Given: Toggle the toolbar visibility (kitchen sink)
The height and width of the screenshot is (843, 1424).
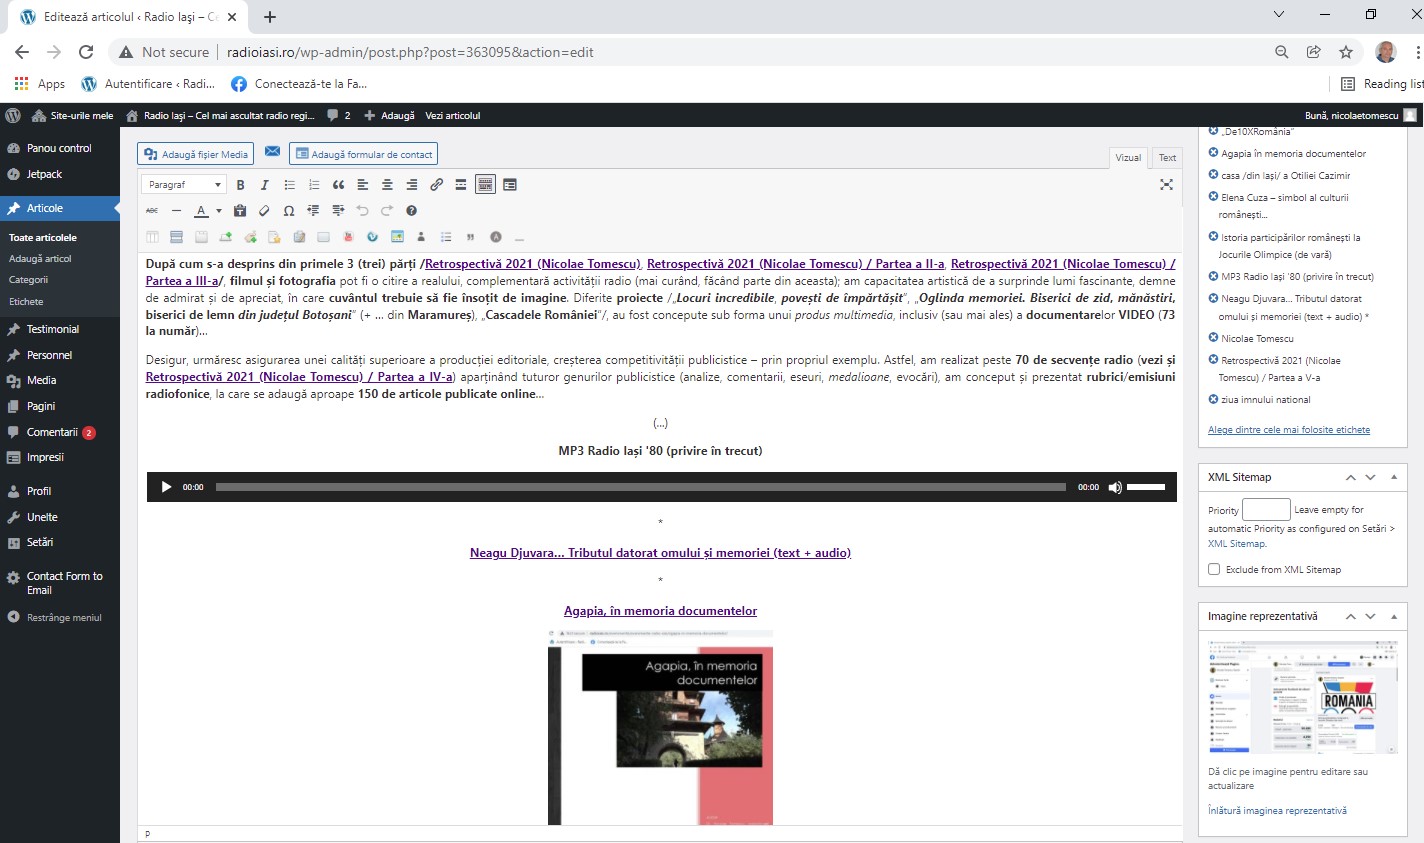Looking at the screenshot, I should [x=485, y=185].
